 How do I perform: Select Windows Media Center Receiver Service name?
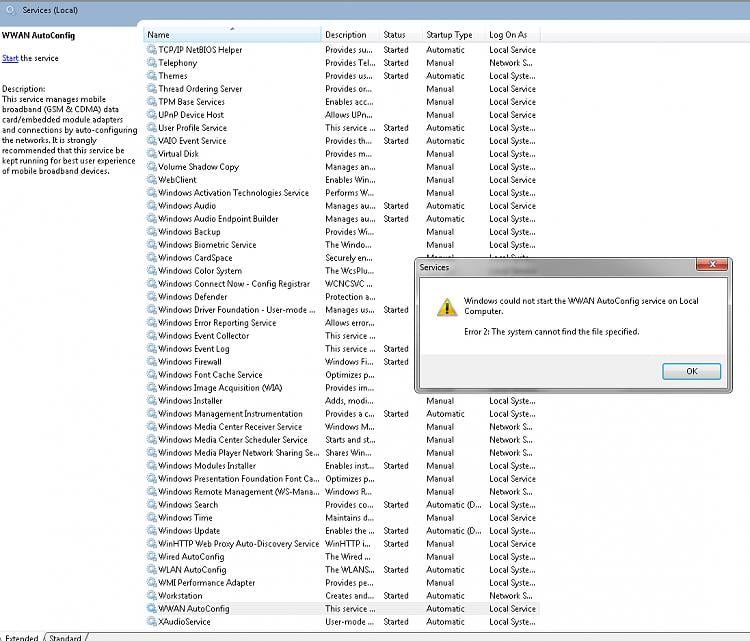230,427
